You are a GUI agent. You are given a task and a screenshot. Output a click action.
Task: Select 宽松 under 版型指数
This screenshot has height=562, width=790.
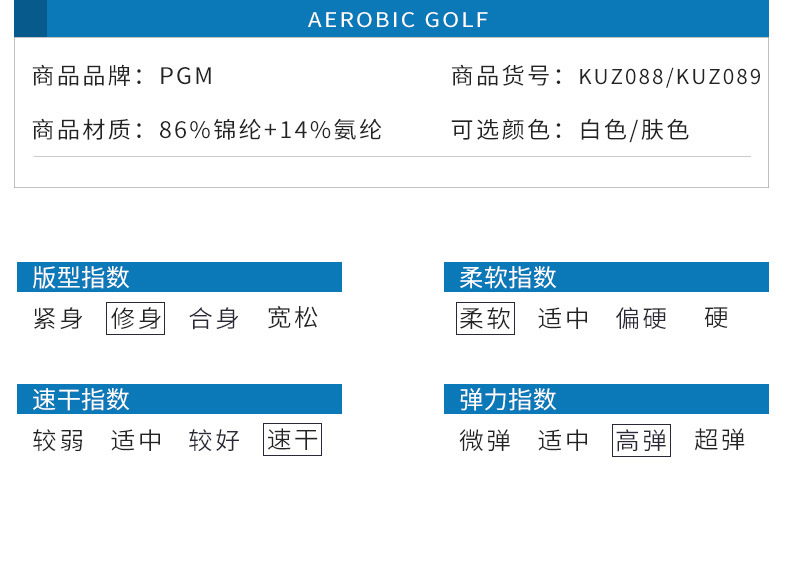(x=293, y=319)
